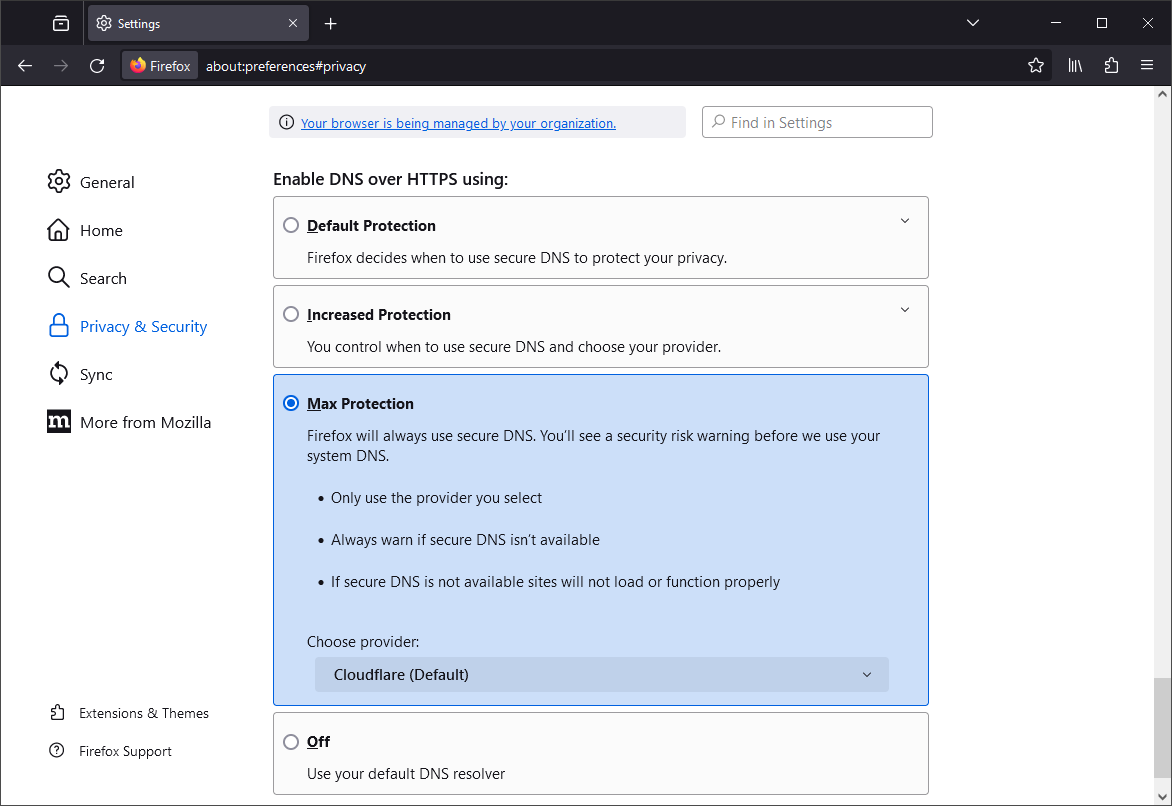Open the Firefox View icon
Screen dimensions: 1172x806
61,23
